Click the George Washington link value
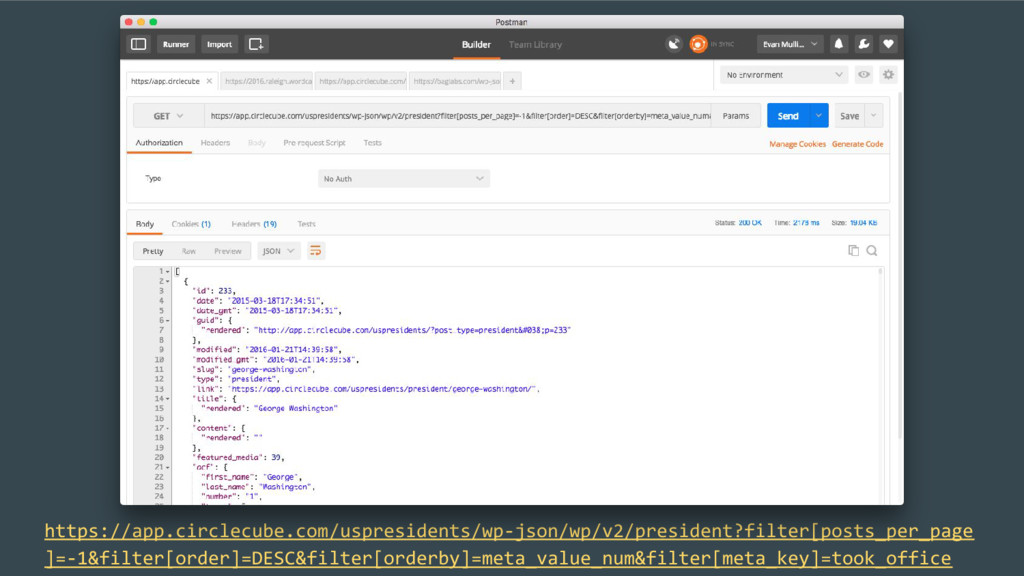This screenshot has height=576, width=1024. click(383, 389)
